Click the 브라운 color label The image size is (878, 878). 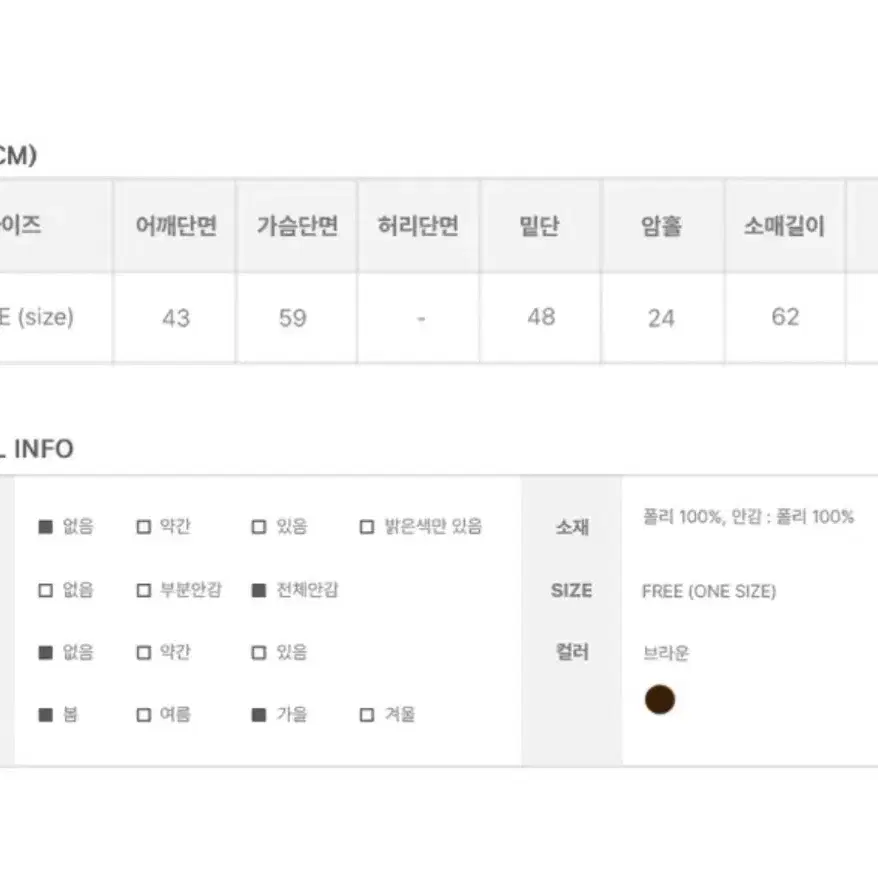pos(666,653)
